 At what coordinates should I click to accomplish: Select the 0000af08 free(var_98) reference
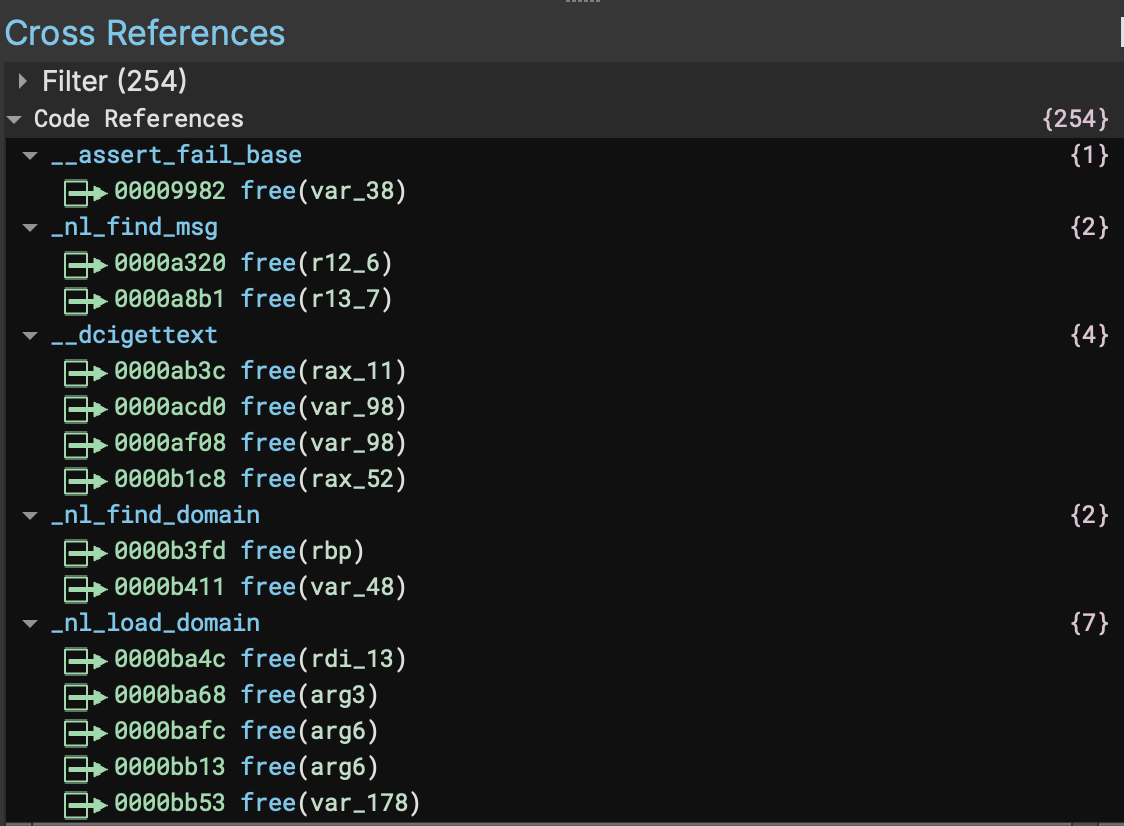click(x=260, y=443)
